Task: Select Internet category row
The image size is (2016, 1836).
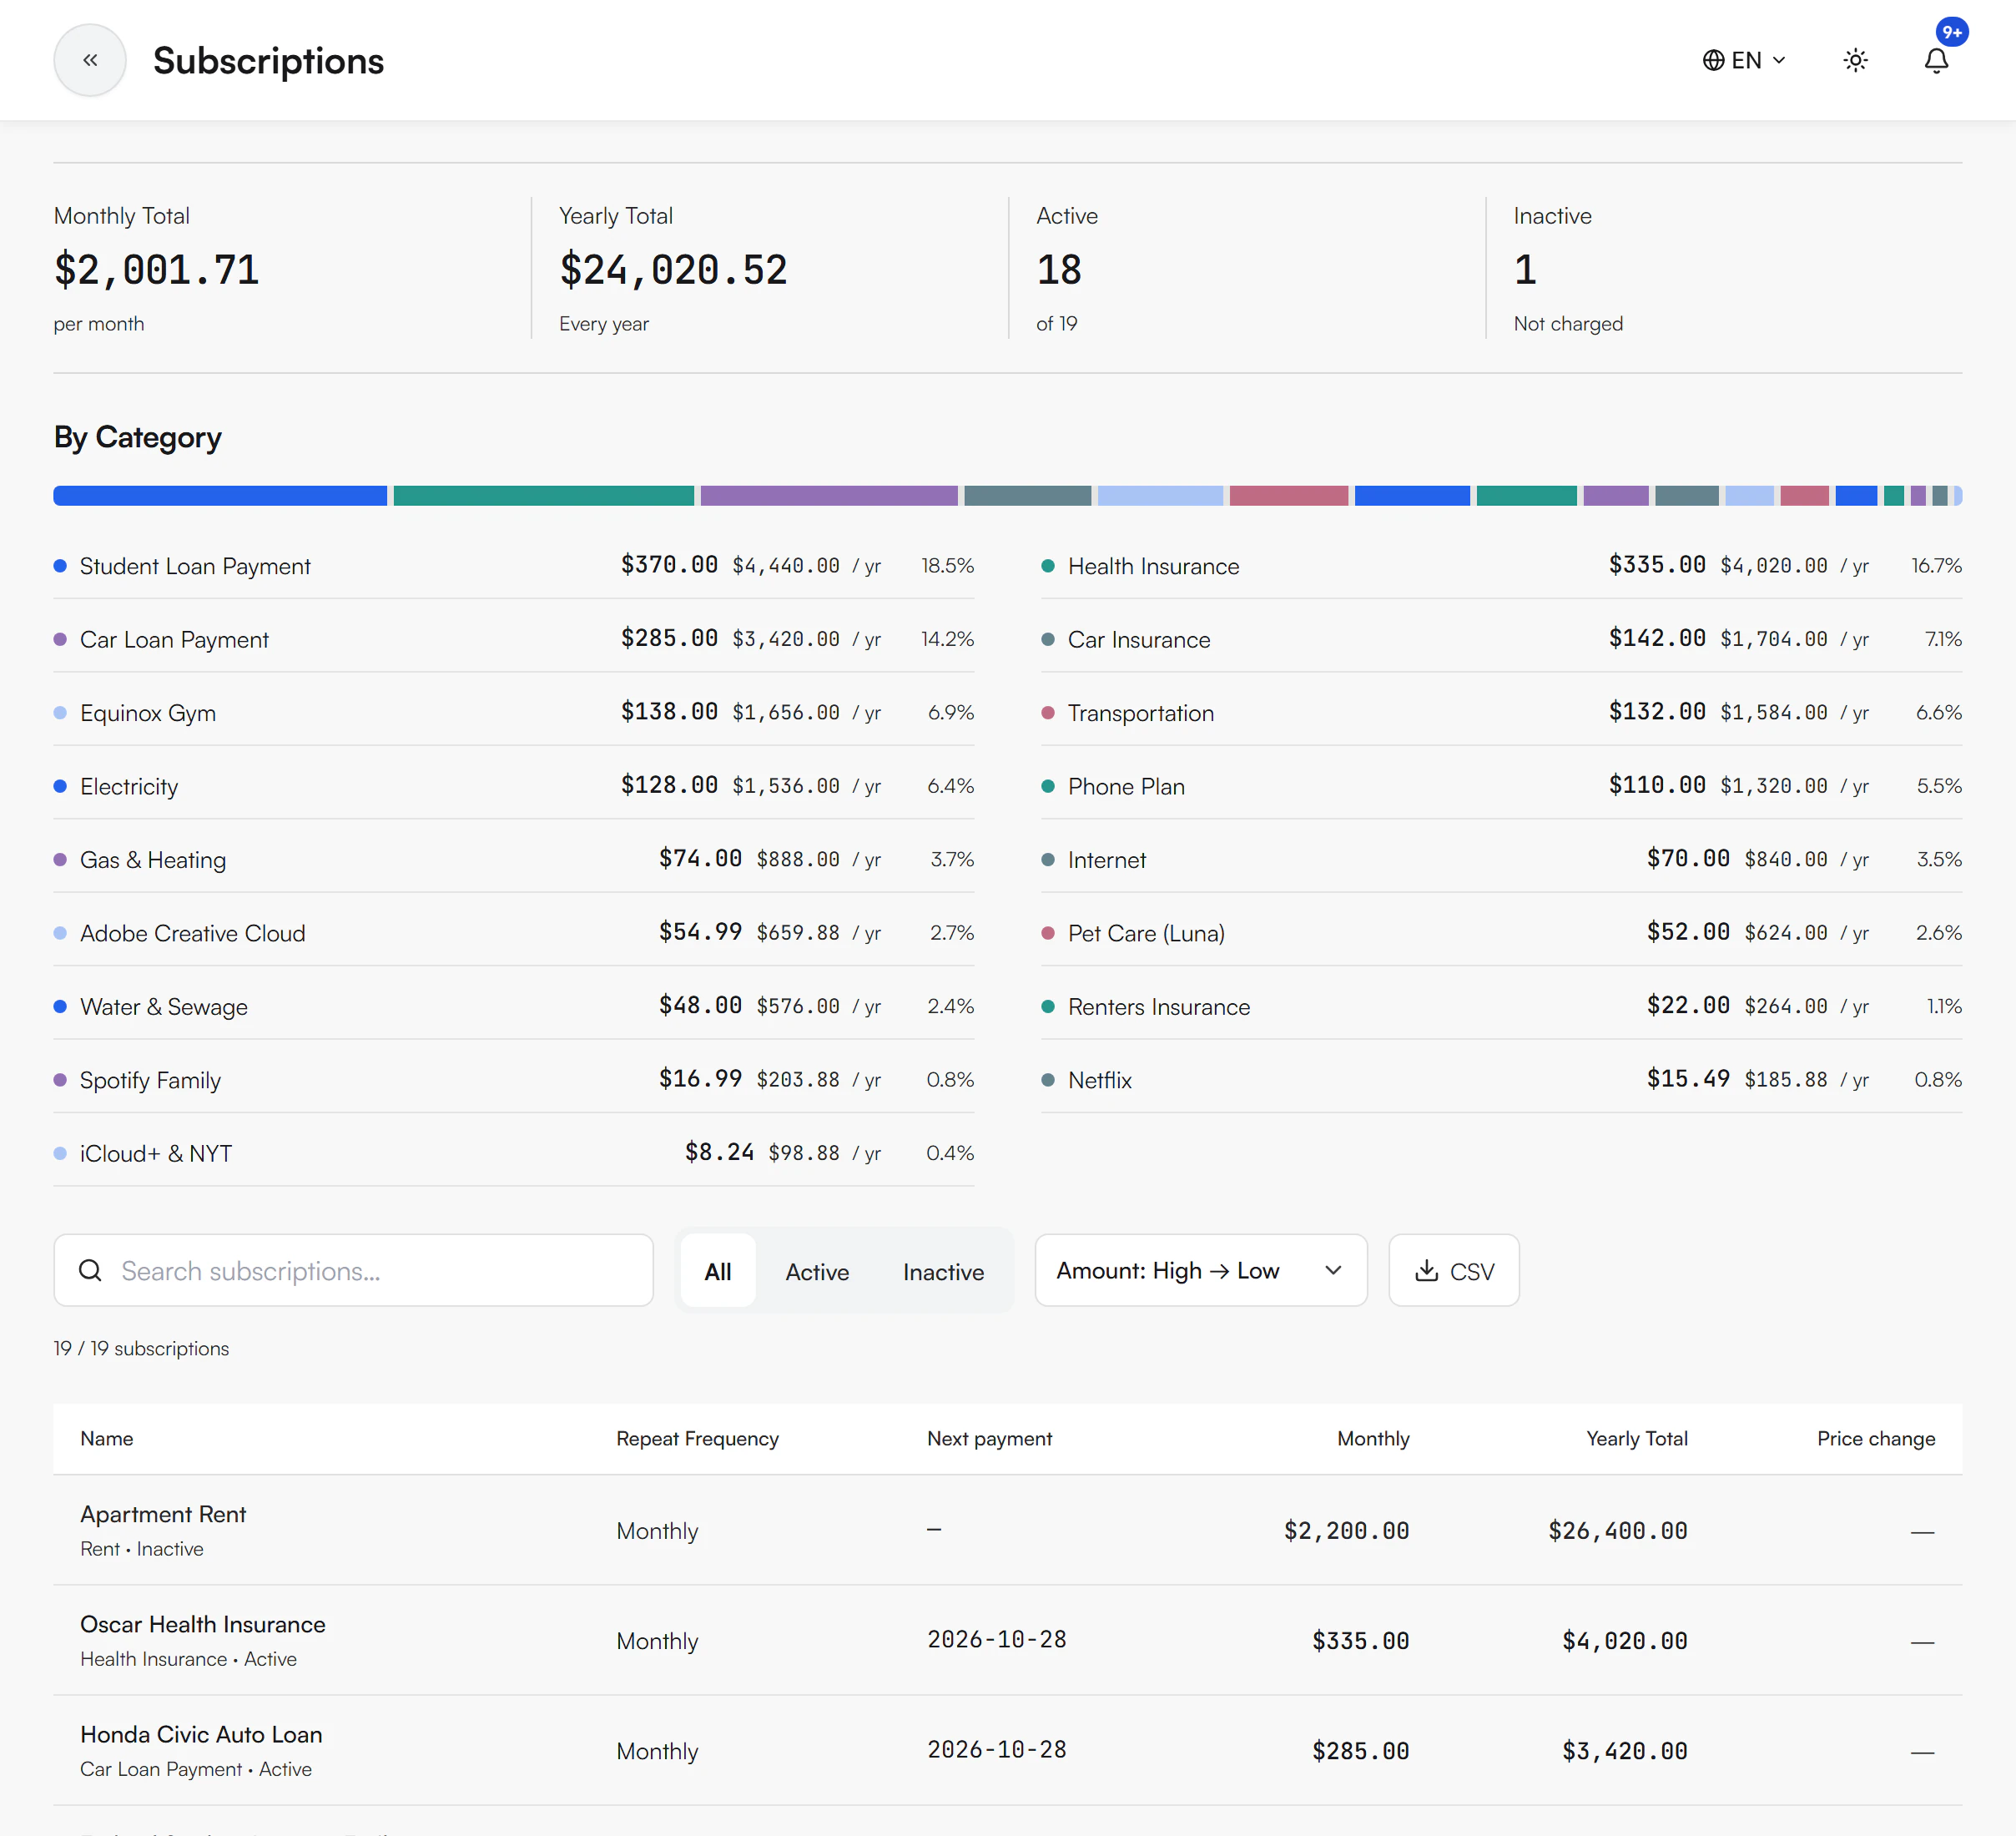Action: tap(1501, 859)
